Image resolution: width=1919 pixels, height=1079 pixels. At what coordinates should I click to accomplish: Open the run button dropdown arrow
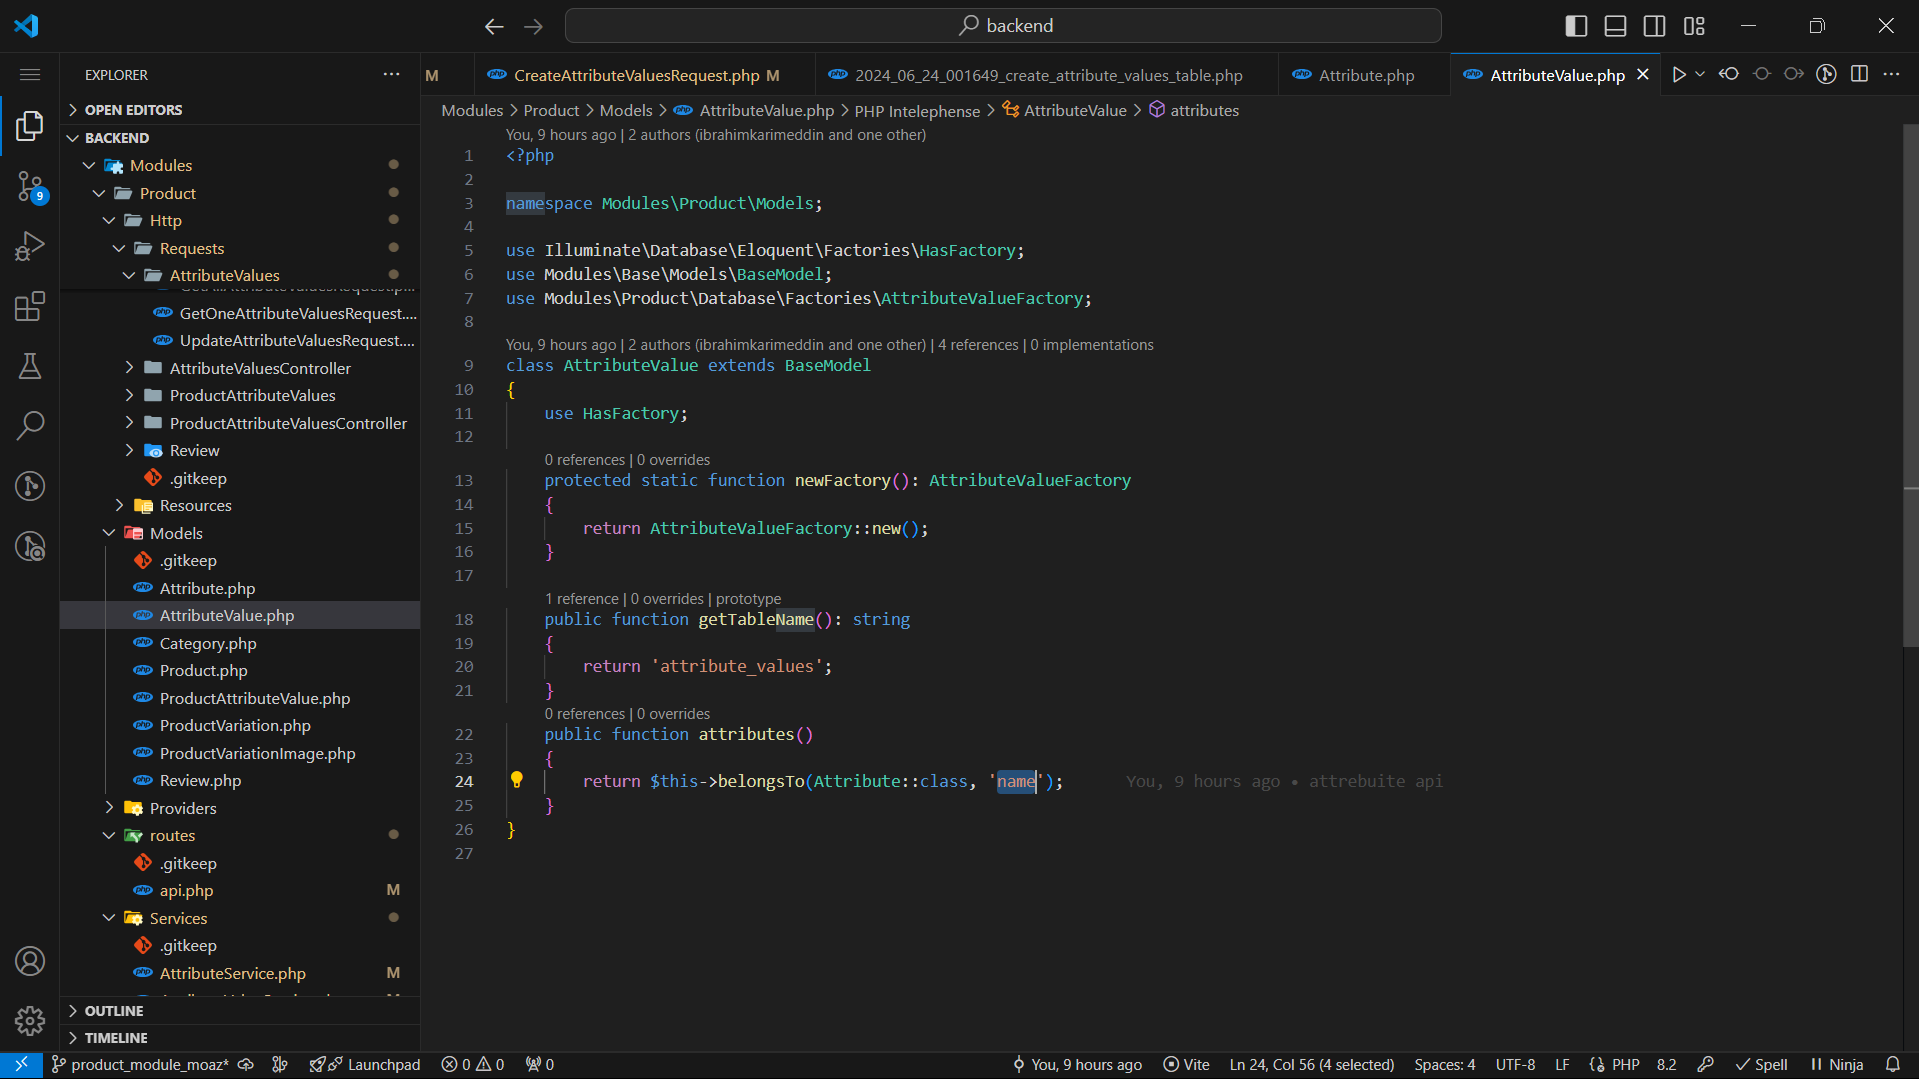1700,75
